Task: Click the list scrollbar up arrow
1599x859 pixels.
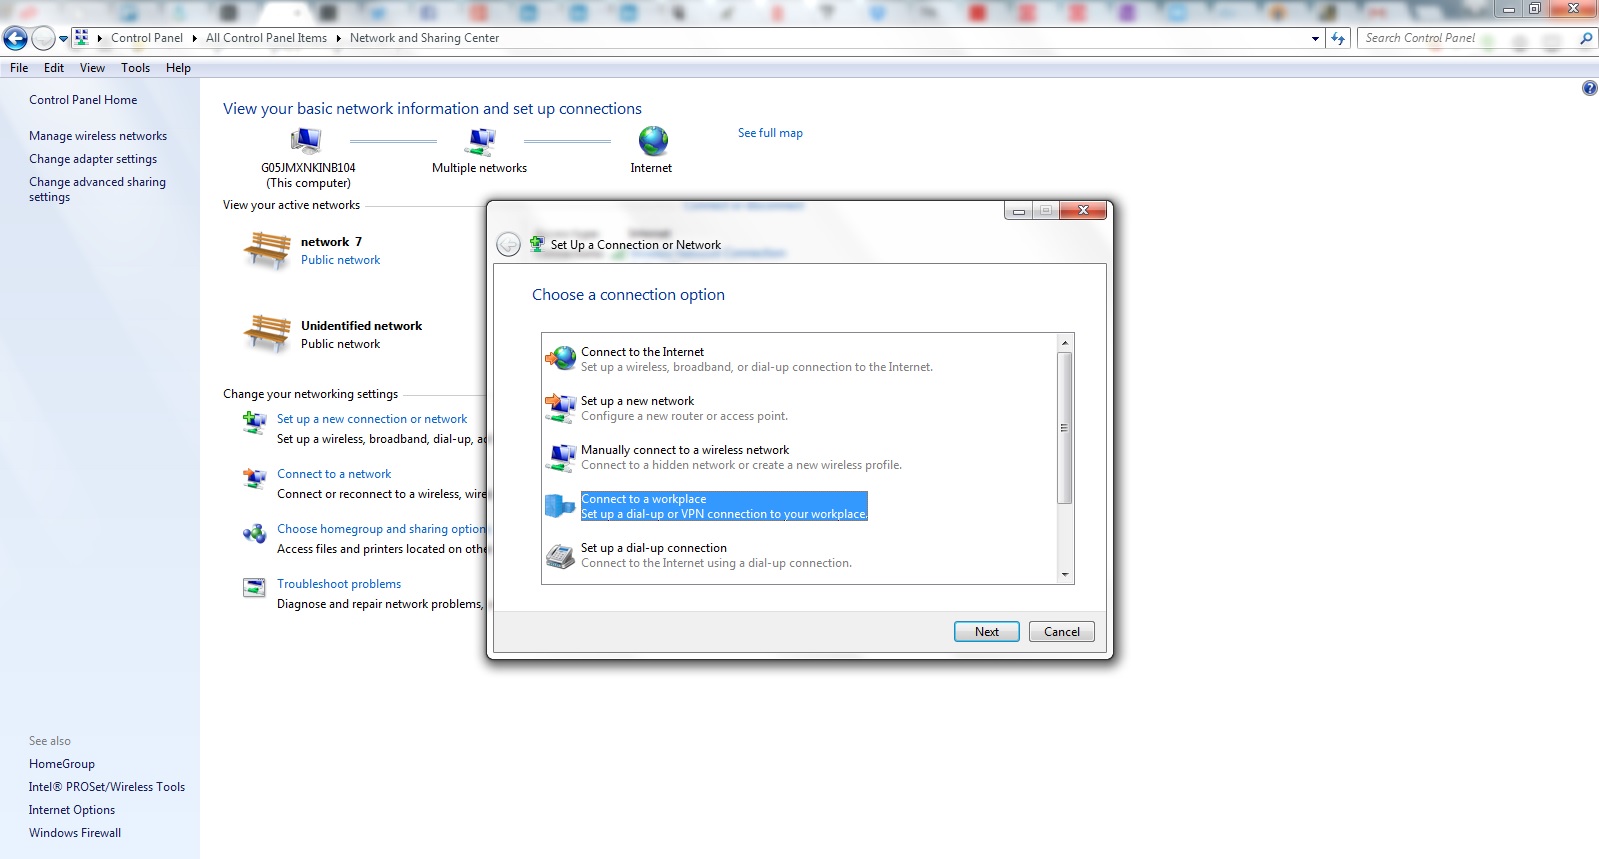Action: click(x=1065, y=342)
